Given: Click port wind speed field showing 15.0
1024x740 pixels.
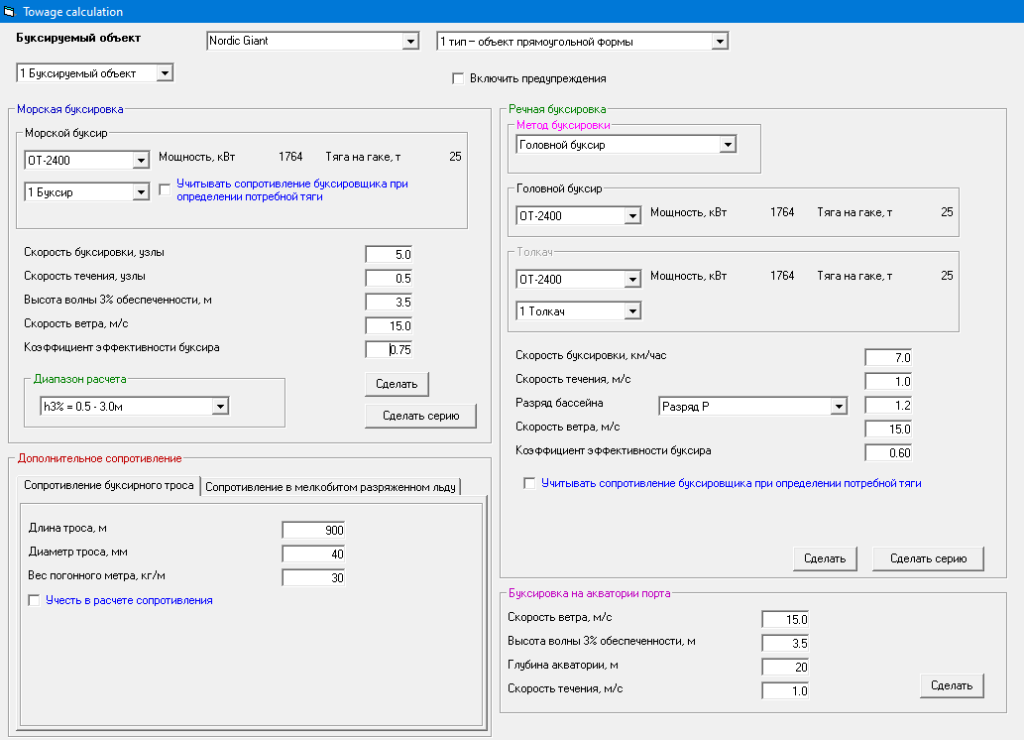Looking at the screenshot, I should [785, 619].
